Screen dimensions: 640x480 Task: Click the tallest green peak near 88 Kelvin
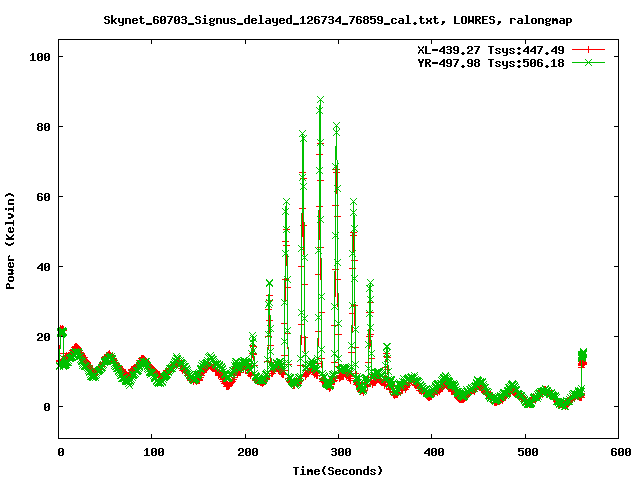pos(320,100)
